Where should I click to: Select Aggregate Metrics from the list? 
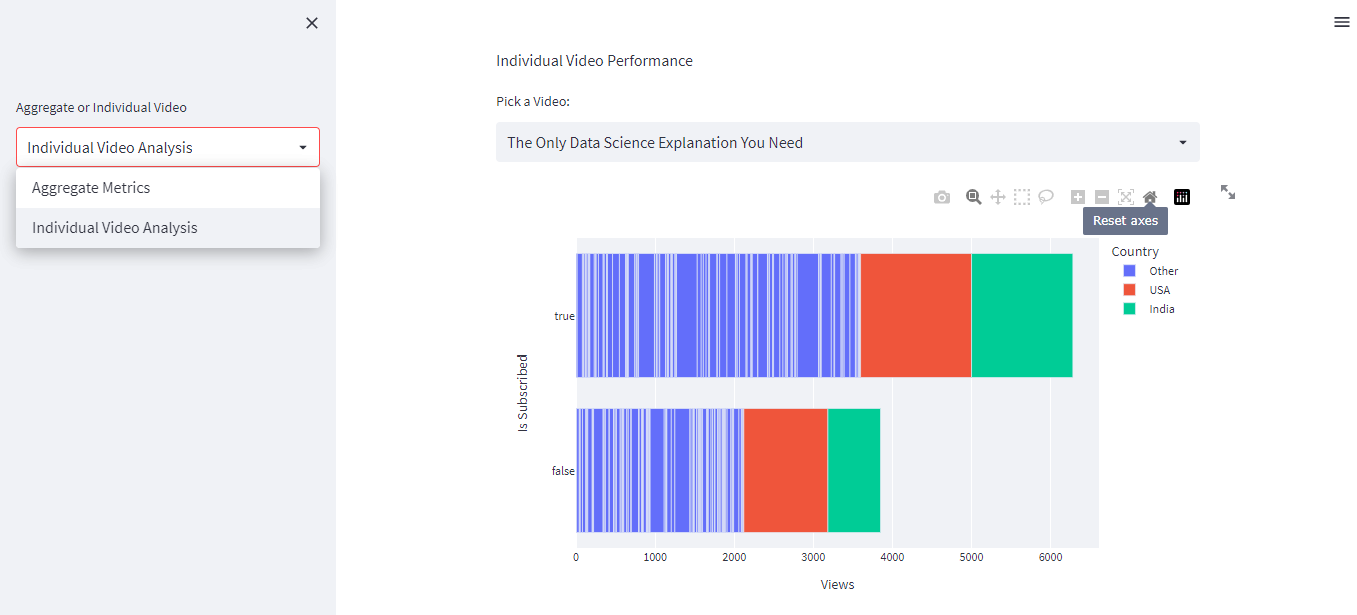91,187
